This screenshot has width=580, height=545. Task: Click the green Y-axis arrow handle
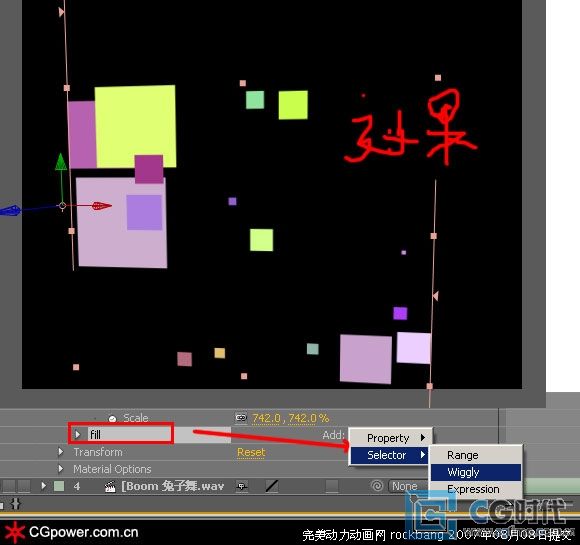(61, 162)
